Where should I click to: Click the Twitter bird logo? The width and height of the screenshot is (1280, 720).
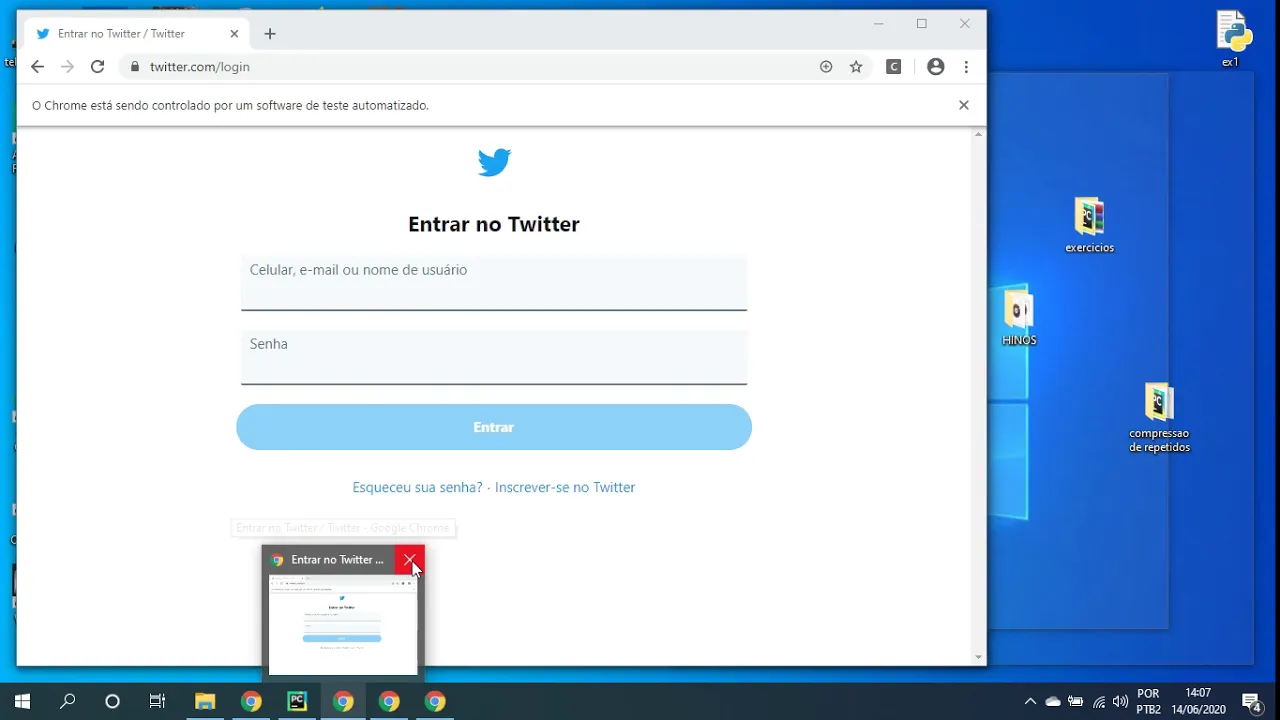tap(494, 162)
